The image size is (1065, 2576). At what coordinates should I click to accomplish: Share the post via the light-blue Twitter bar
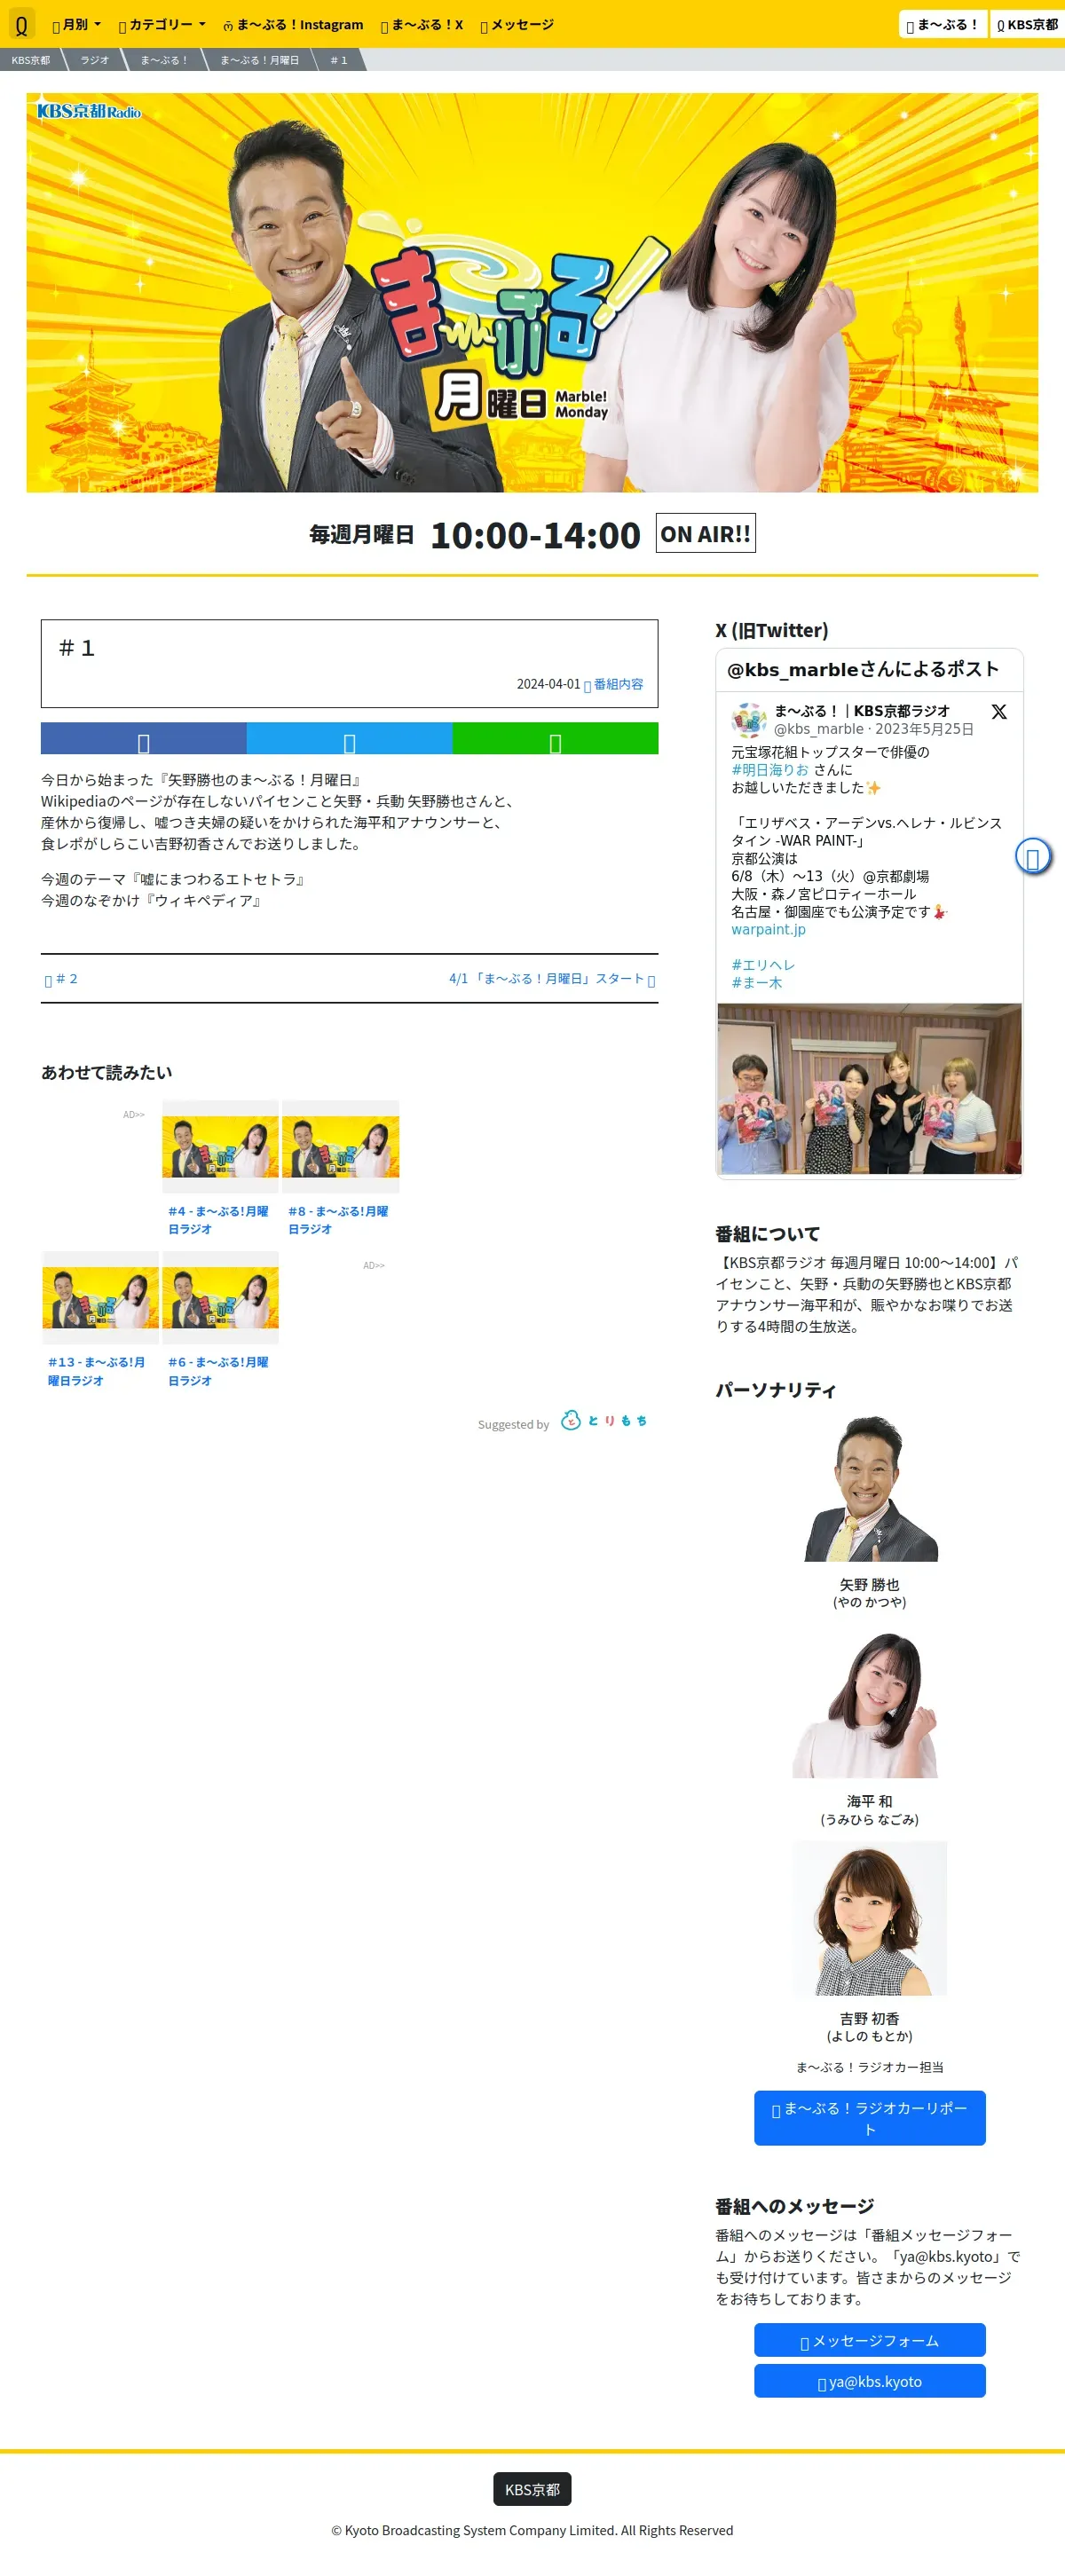point(349,739)
